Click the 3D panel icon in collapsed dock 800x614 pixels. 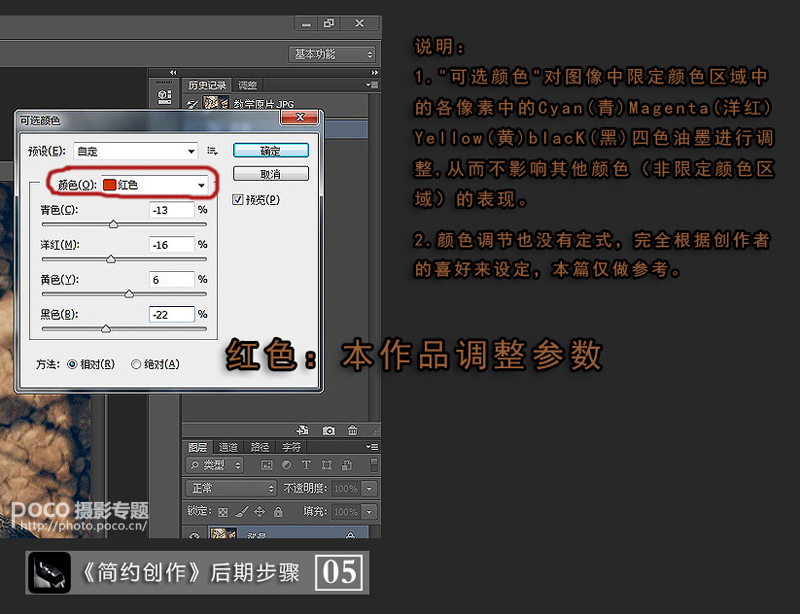coord(164,96)
